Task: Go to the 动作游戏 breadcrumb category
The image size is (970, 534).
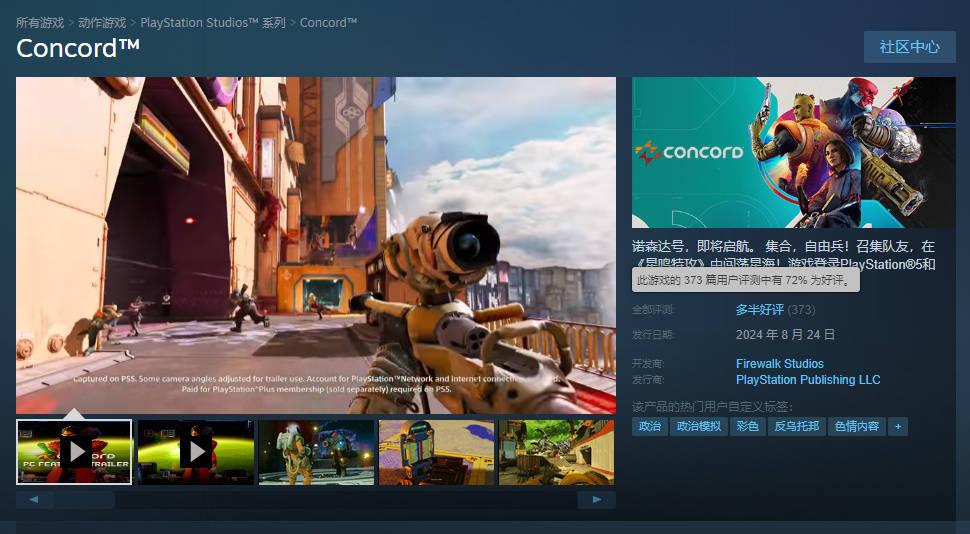Action: (x=102, y=23)
